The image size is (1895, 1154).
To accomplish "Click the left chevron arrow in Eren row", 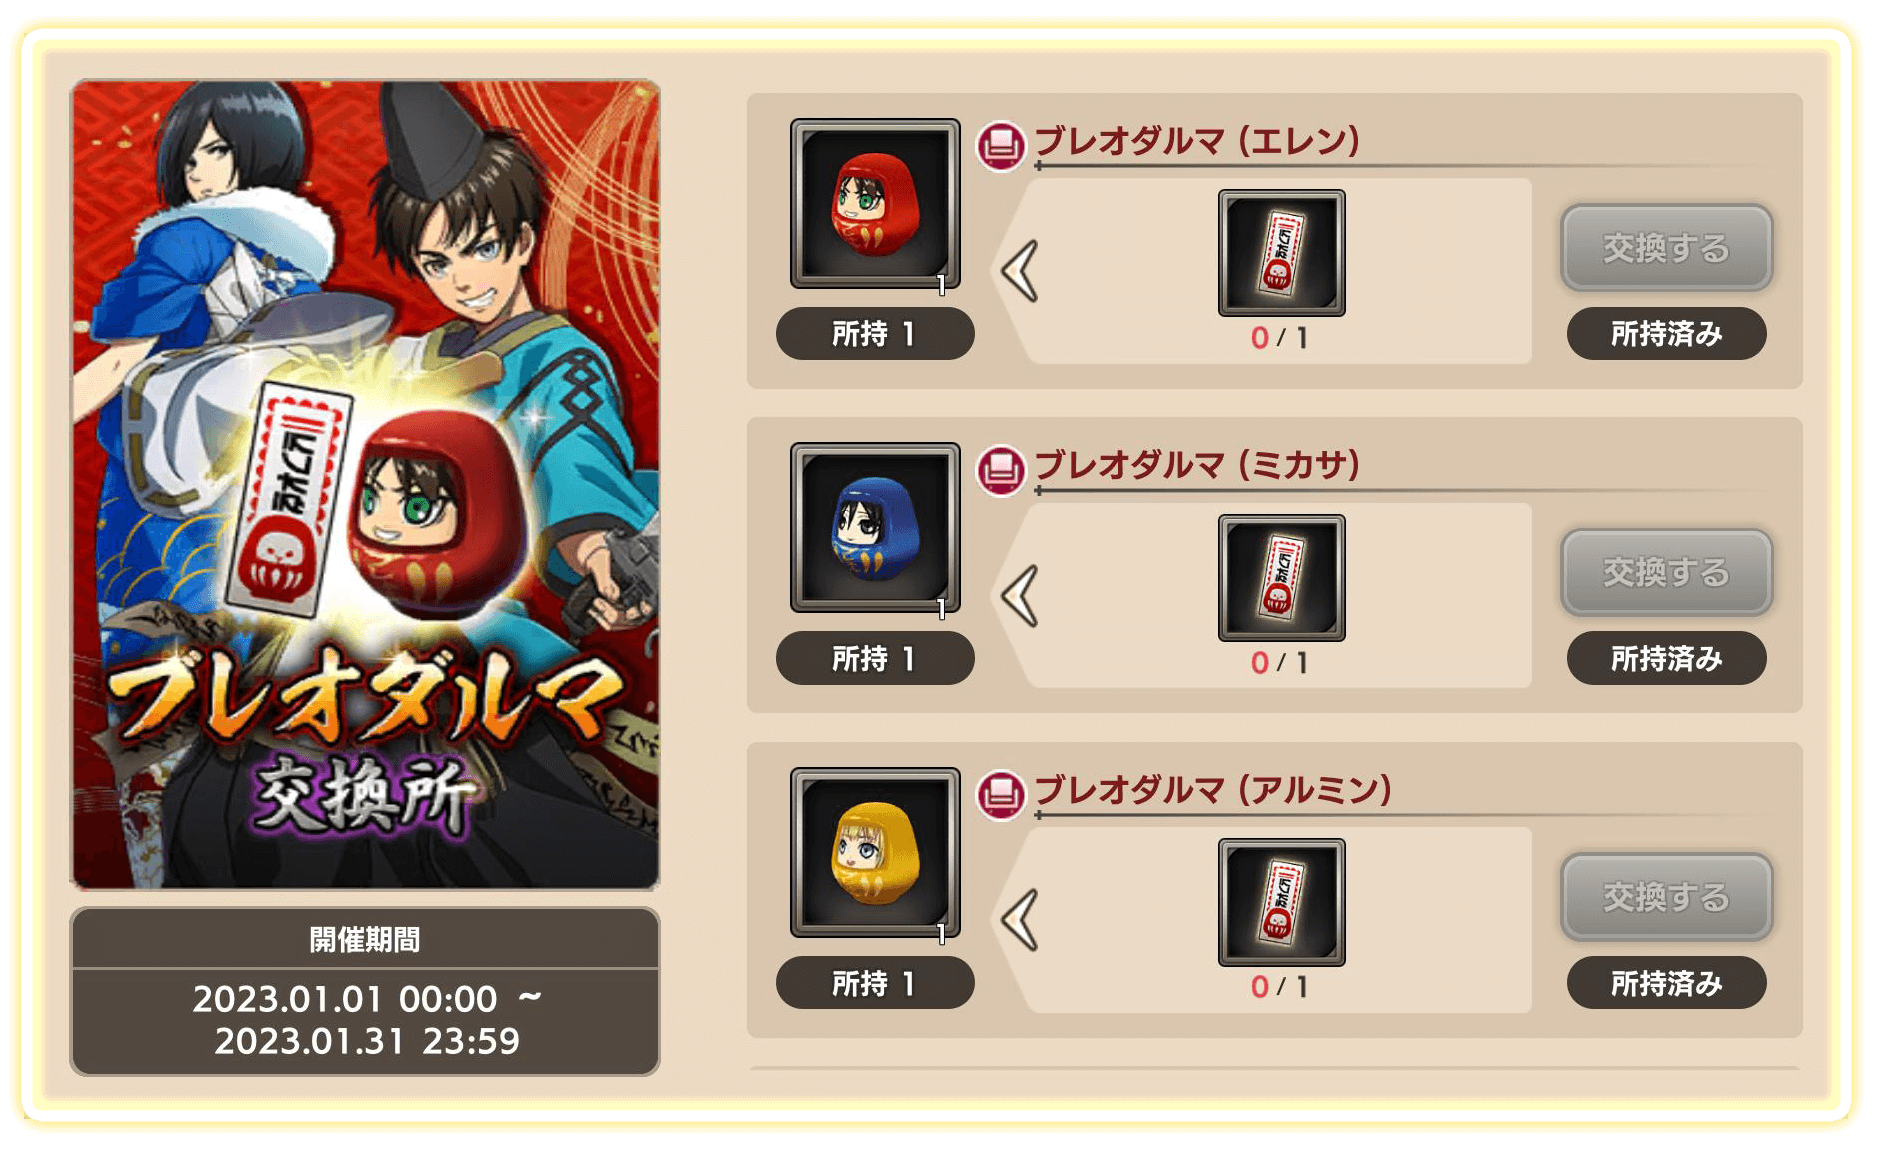I will (x=1021, y=271).
